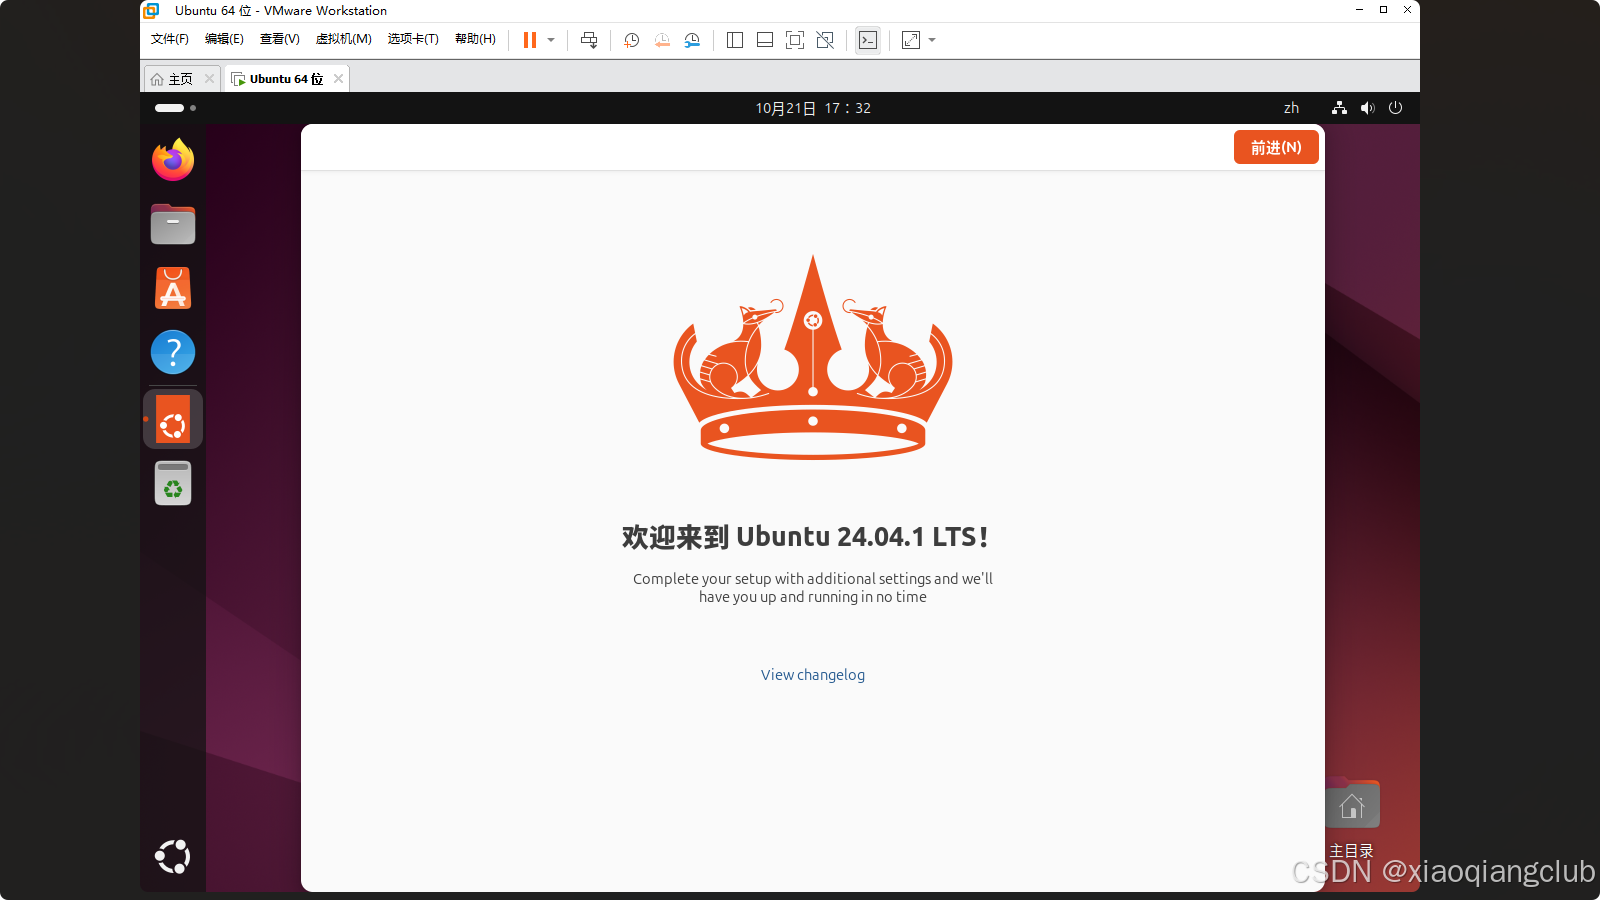Open the zh input source menu
Image resolution: width=1600 pixels, height=900 pixels.
(x=1291, y=108)
